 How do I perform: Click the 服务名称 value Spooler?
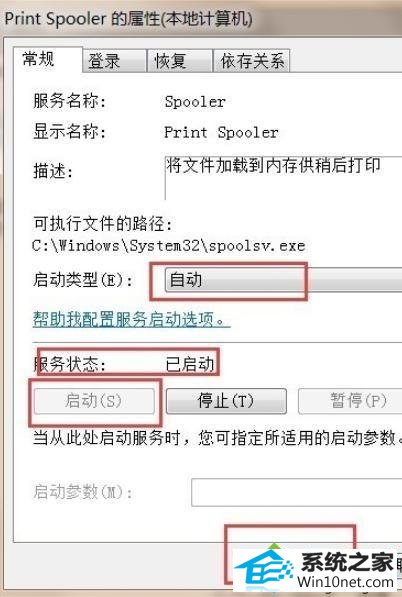(x=195, y=102)
